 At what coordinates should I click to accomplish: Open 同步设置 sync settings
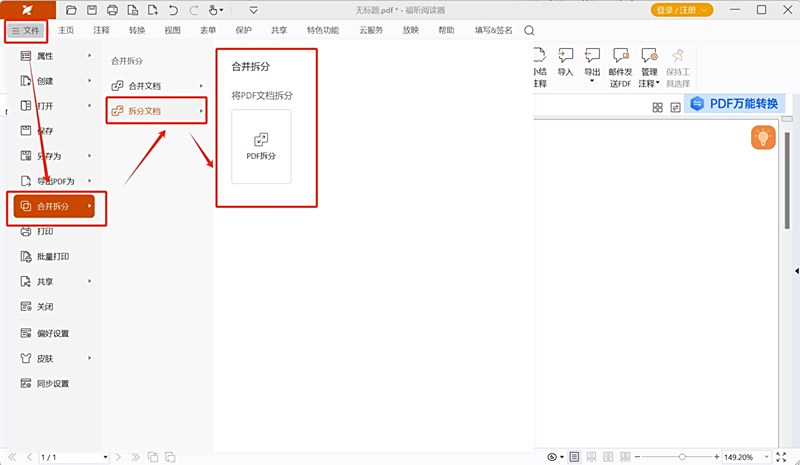pos(56,383)
